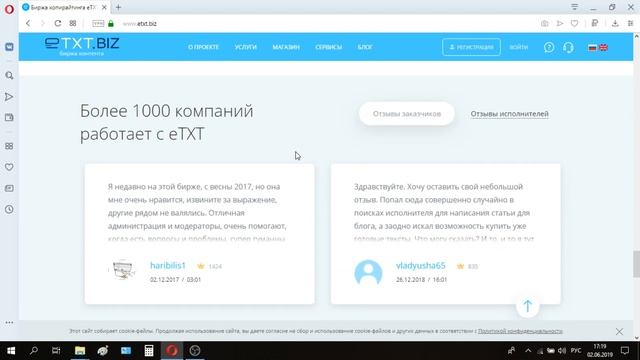Open bookmarks heart in the sidebar
Viewport: 640px width, 360px height.
9,167
